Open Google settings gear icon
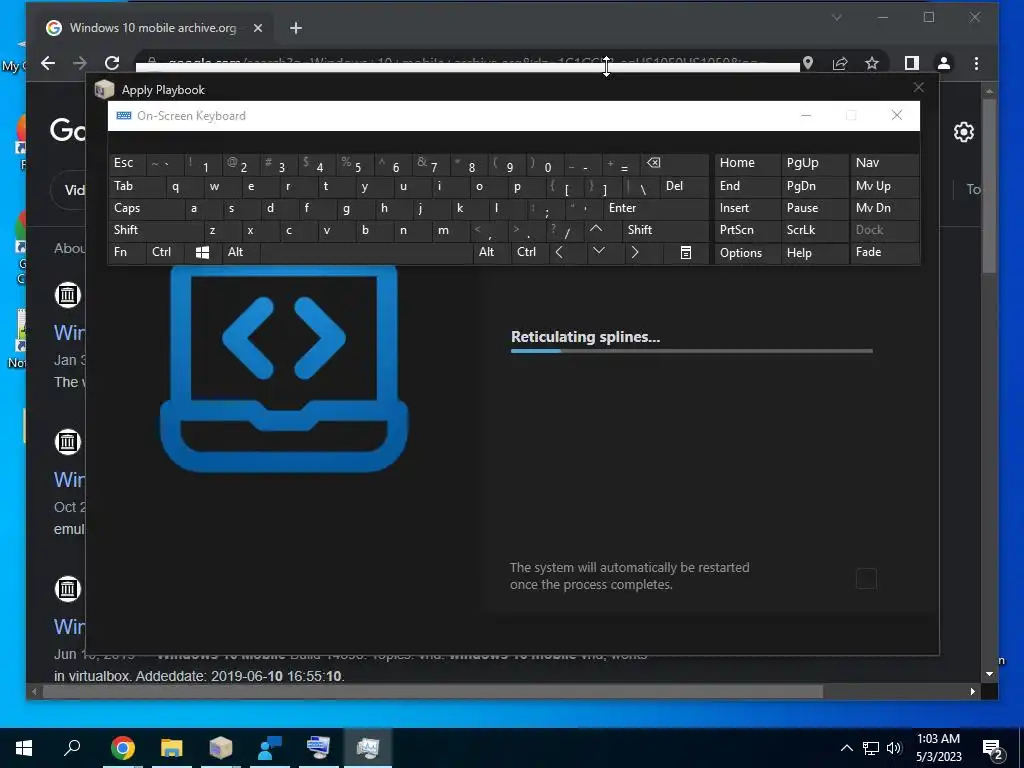The width and height of the screenshot is (1024, 768). (x=964, y=132)
